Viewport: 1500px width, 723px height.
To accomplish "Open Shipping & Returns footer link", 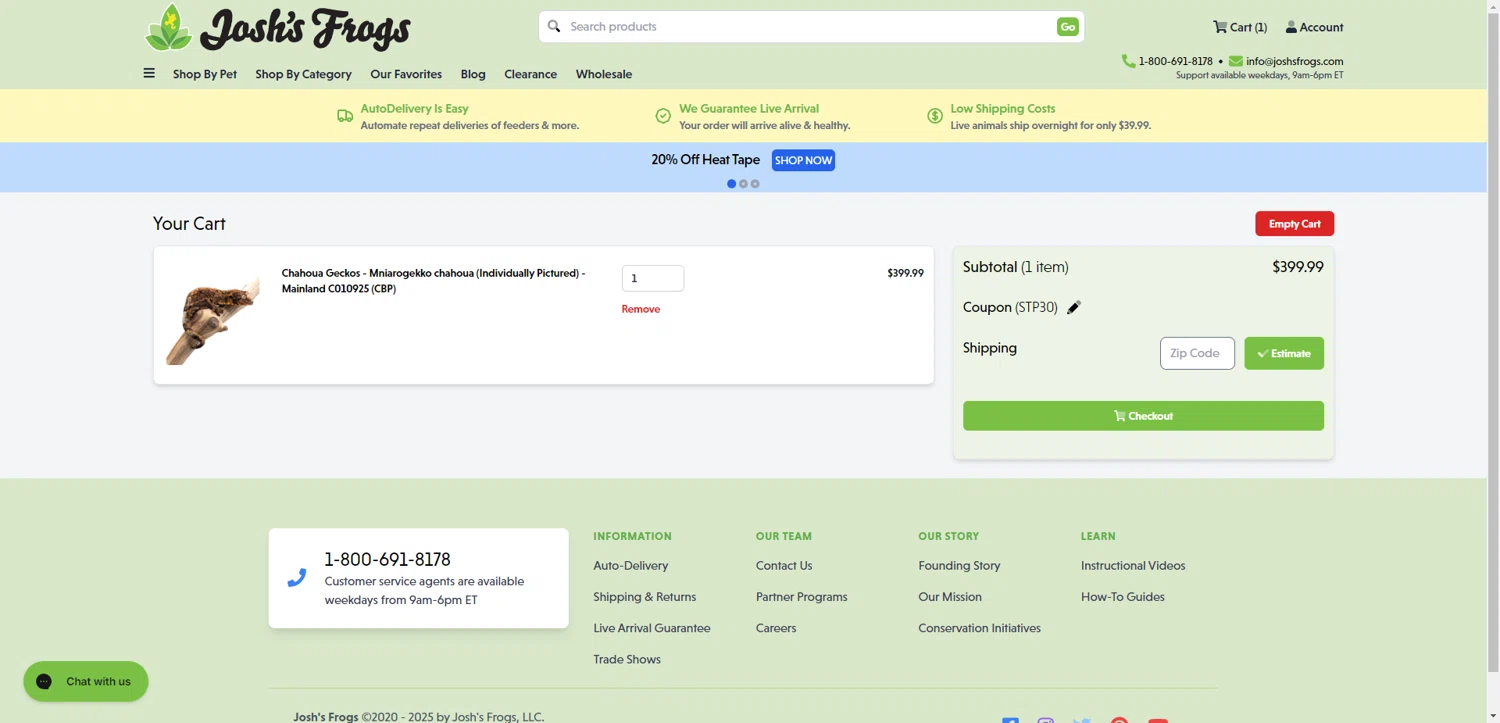I will tap(645, 597).
